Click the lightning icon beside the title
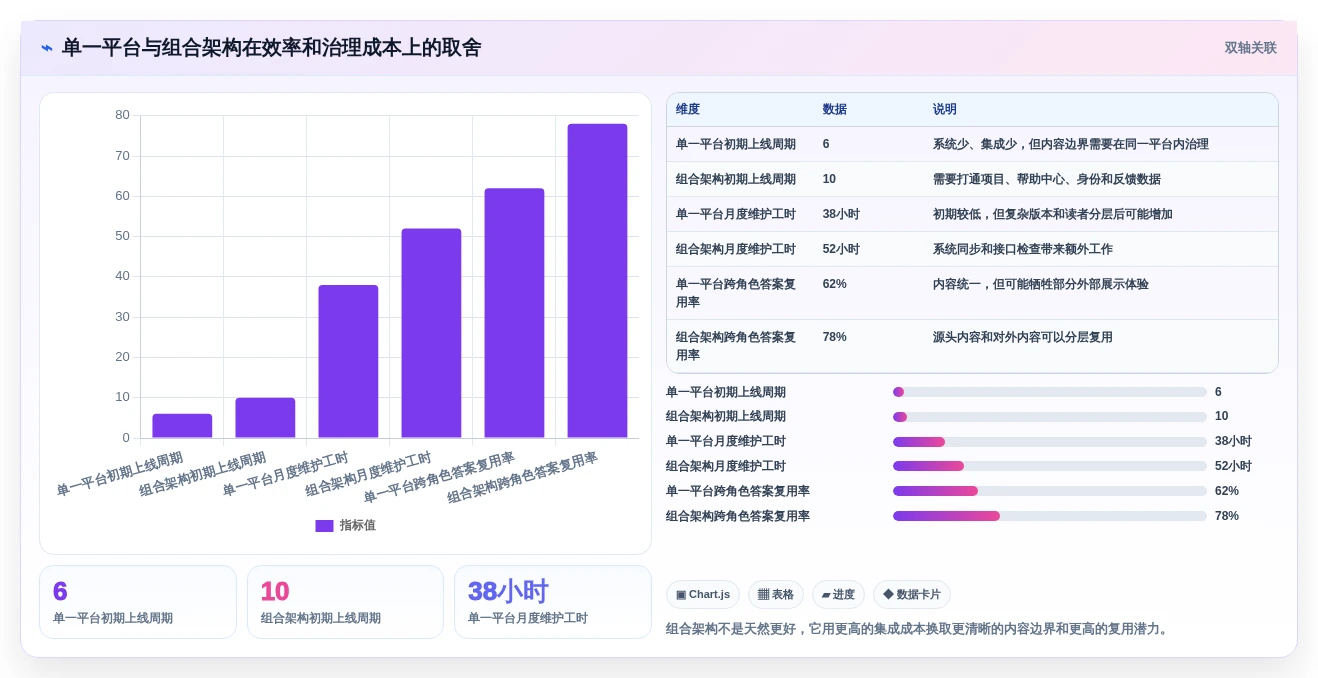The height and width of the screenshot is (678, 1318). pos(47,48)
